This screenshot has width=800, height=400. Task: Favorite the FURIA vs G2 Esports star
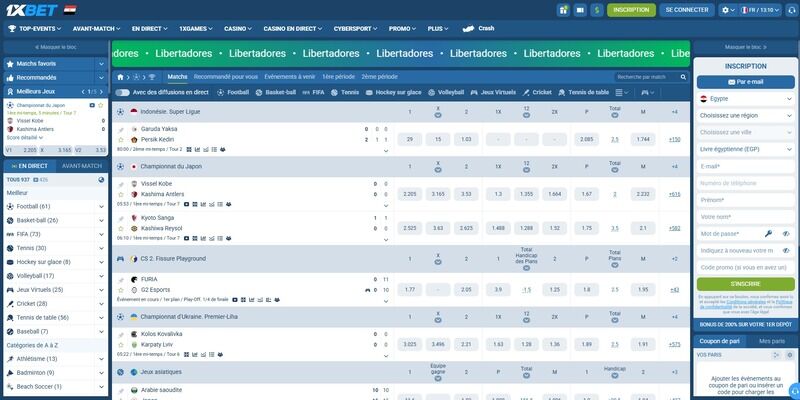tap(121, 290)
